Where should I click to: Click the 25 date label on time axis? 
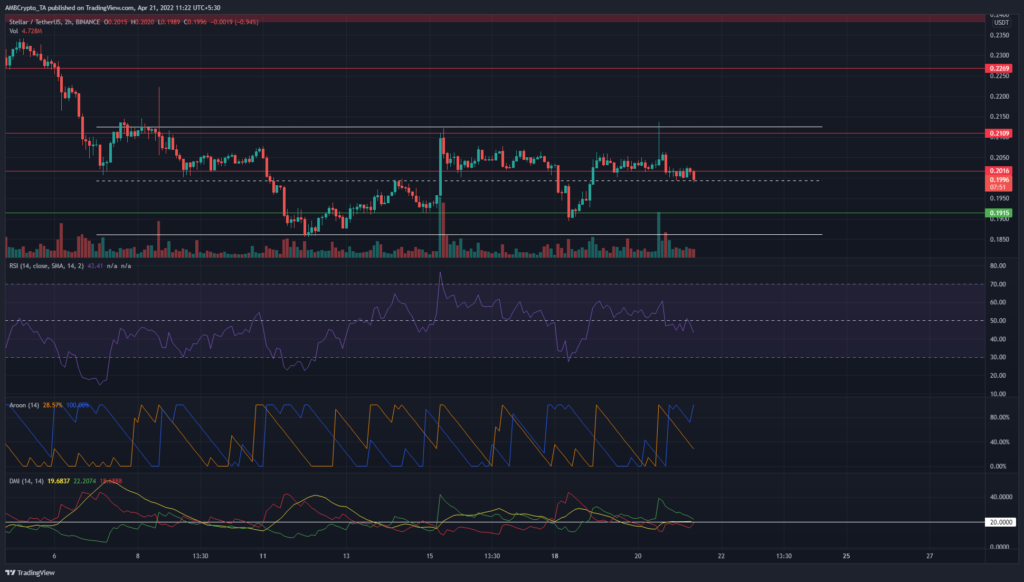click(845, 555)
